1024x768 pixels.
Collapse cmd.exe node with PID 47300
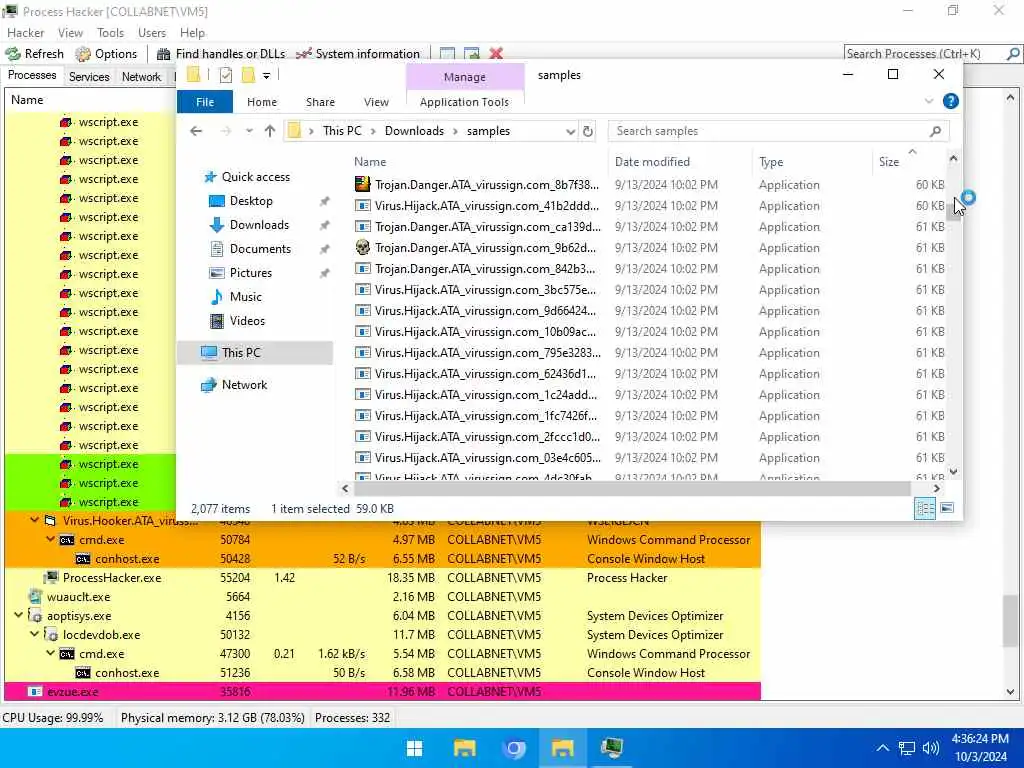pyautogui.click(x=50, y=653)
